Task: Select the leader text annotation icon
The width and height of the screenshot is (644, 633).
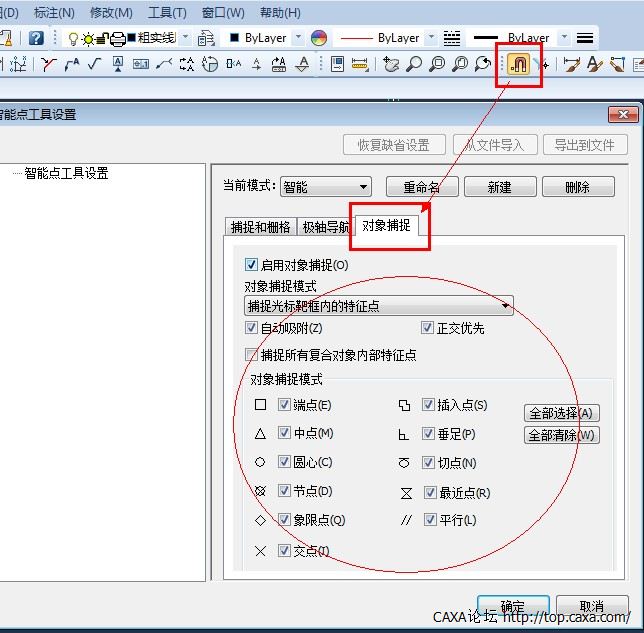Action: (x=72, y=64)
